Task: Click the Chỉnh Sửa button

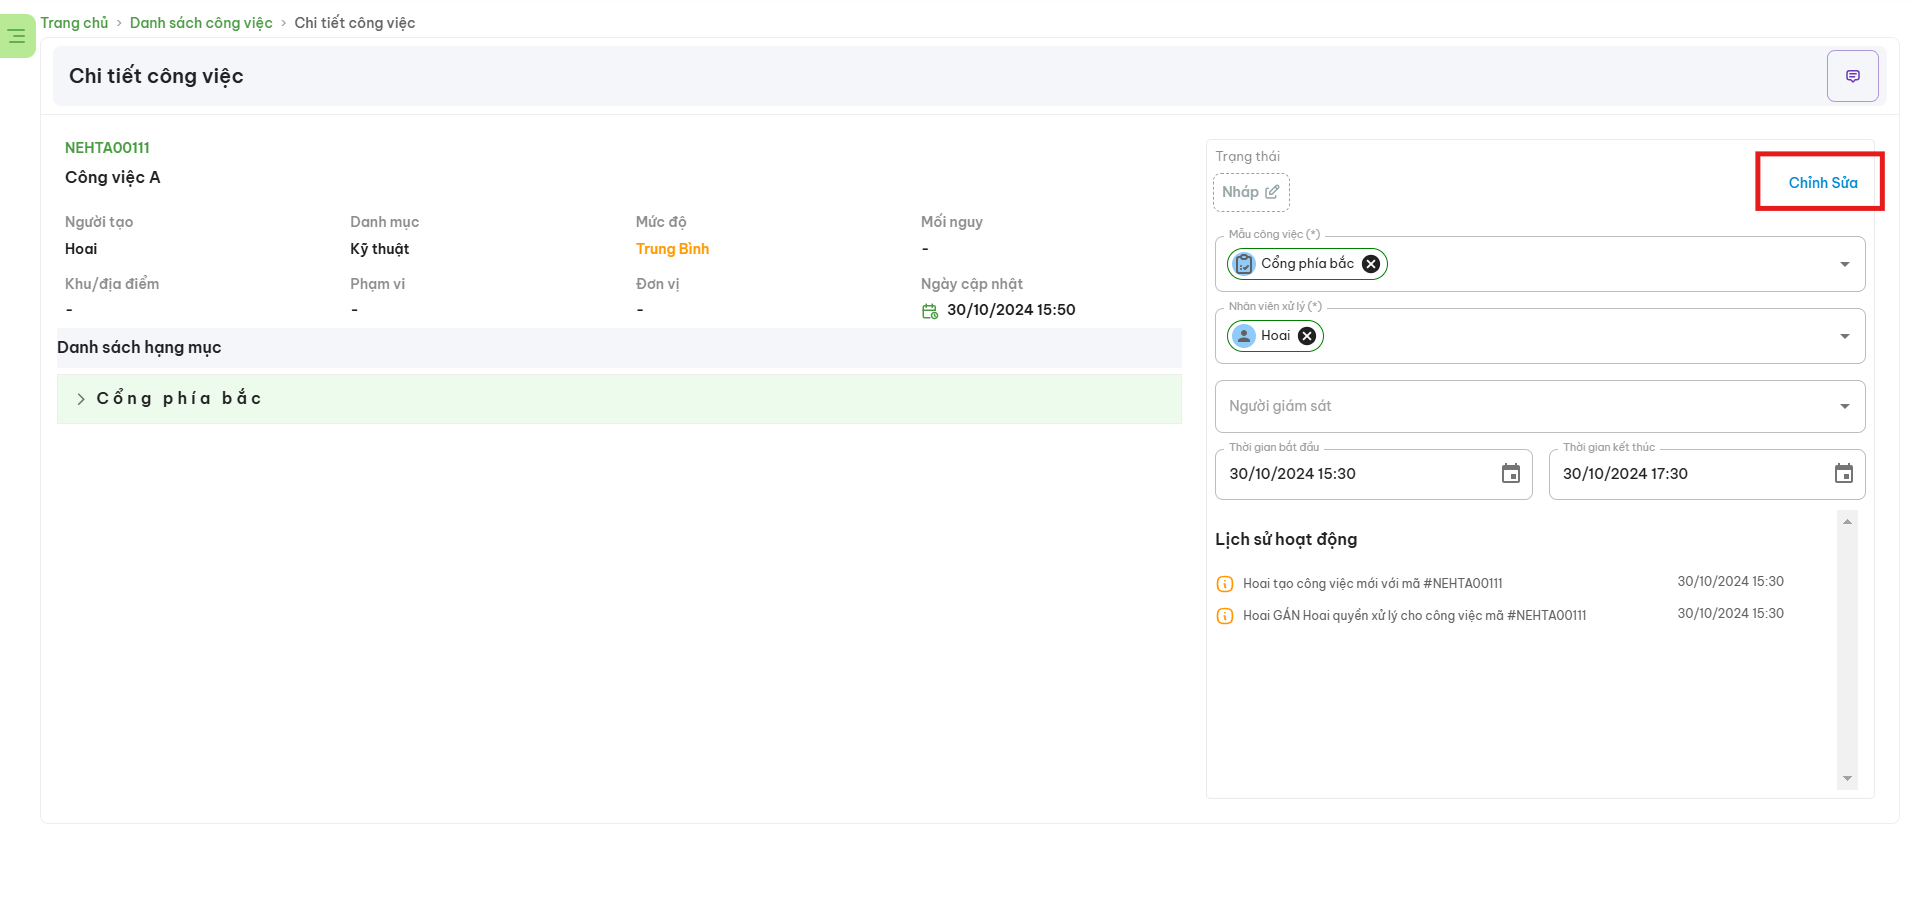Action: click(1822, 183)
